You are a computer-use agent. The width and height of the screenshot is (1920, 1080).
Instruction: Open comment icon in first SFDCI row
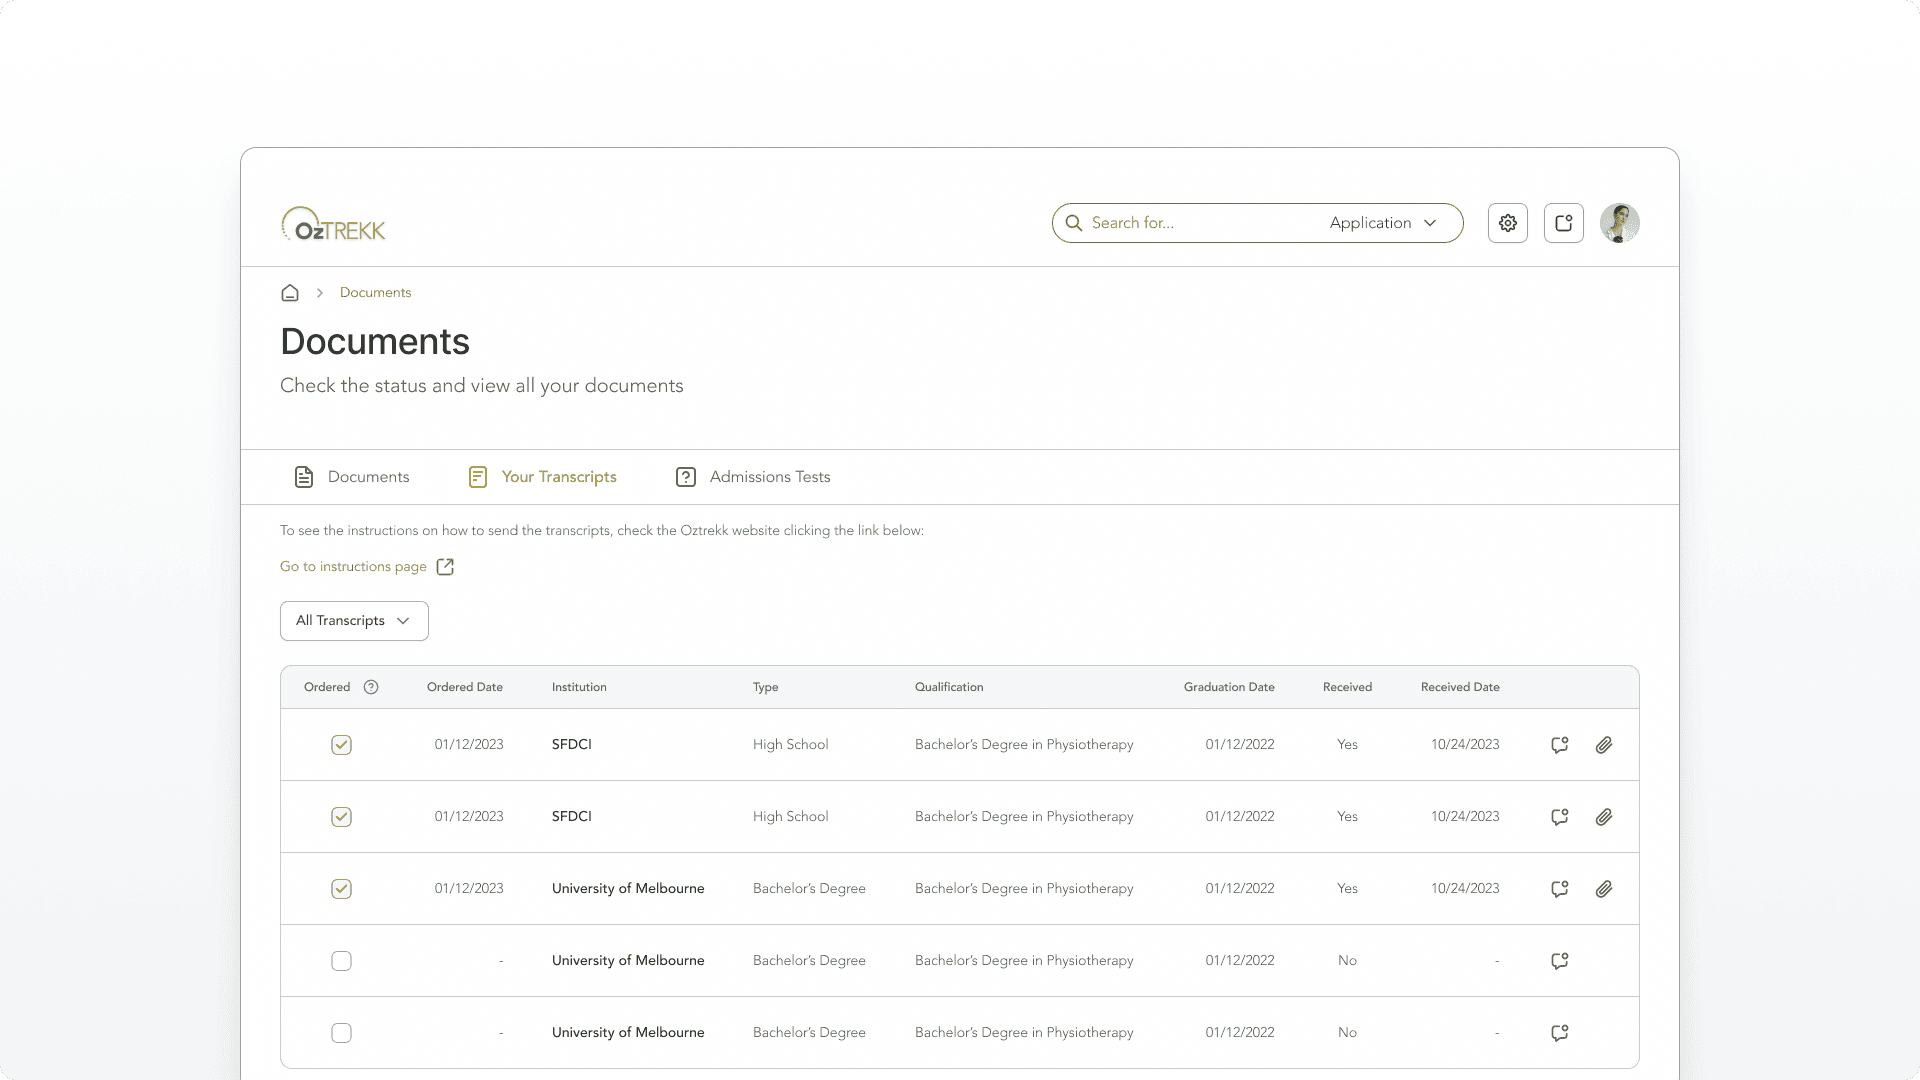pyautogui.click(x=1559, y=745)
